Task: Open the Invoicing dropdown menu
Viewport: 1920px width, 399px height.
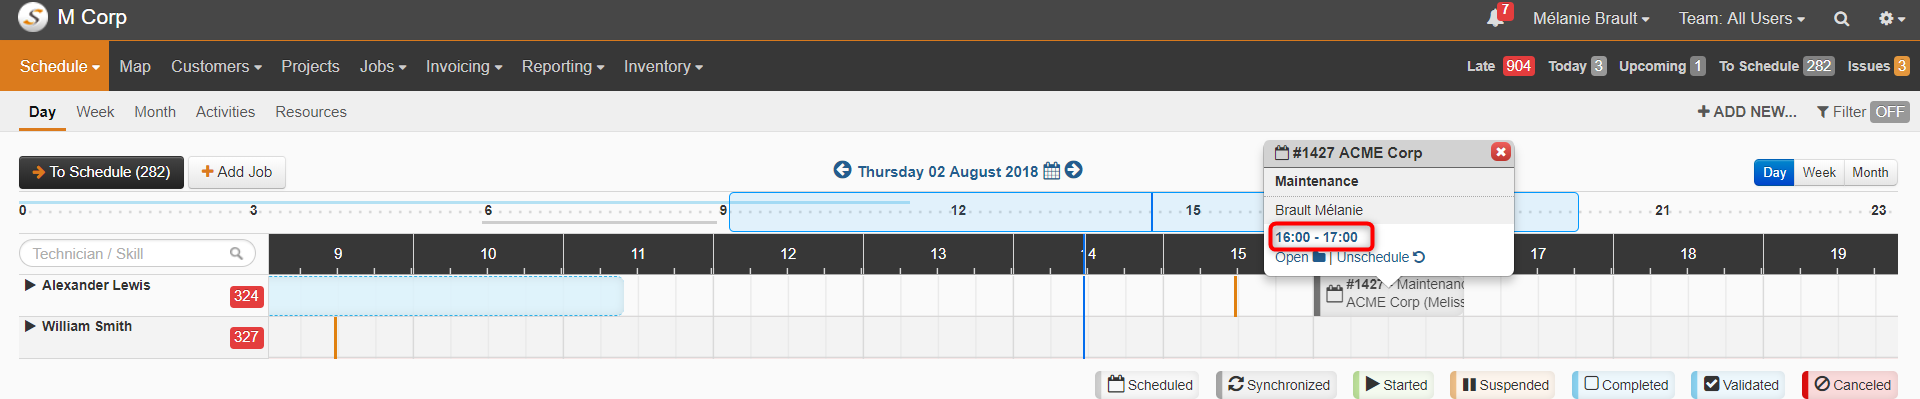Action: click(x=464, y=66)
